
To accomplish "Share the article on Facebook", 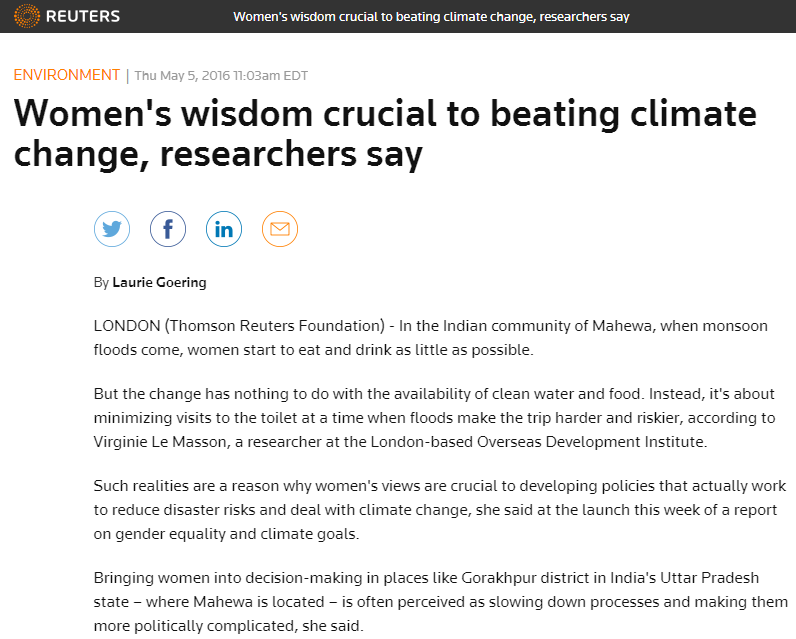I will pos(168,229).
